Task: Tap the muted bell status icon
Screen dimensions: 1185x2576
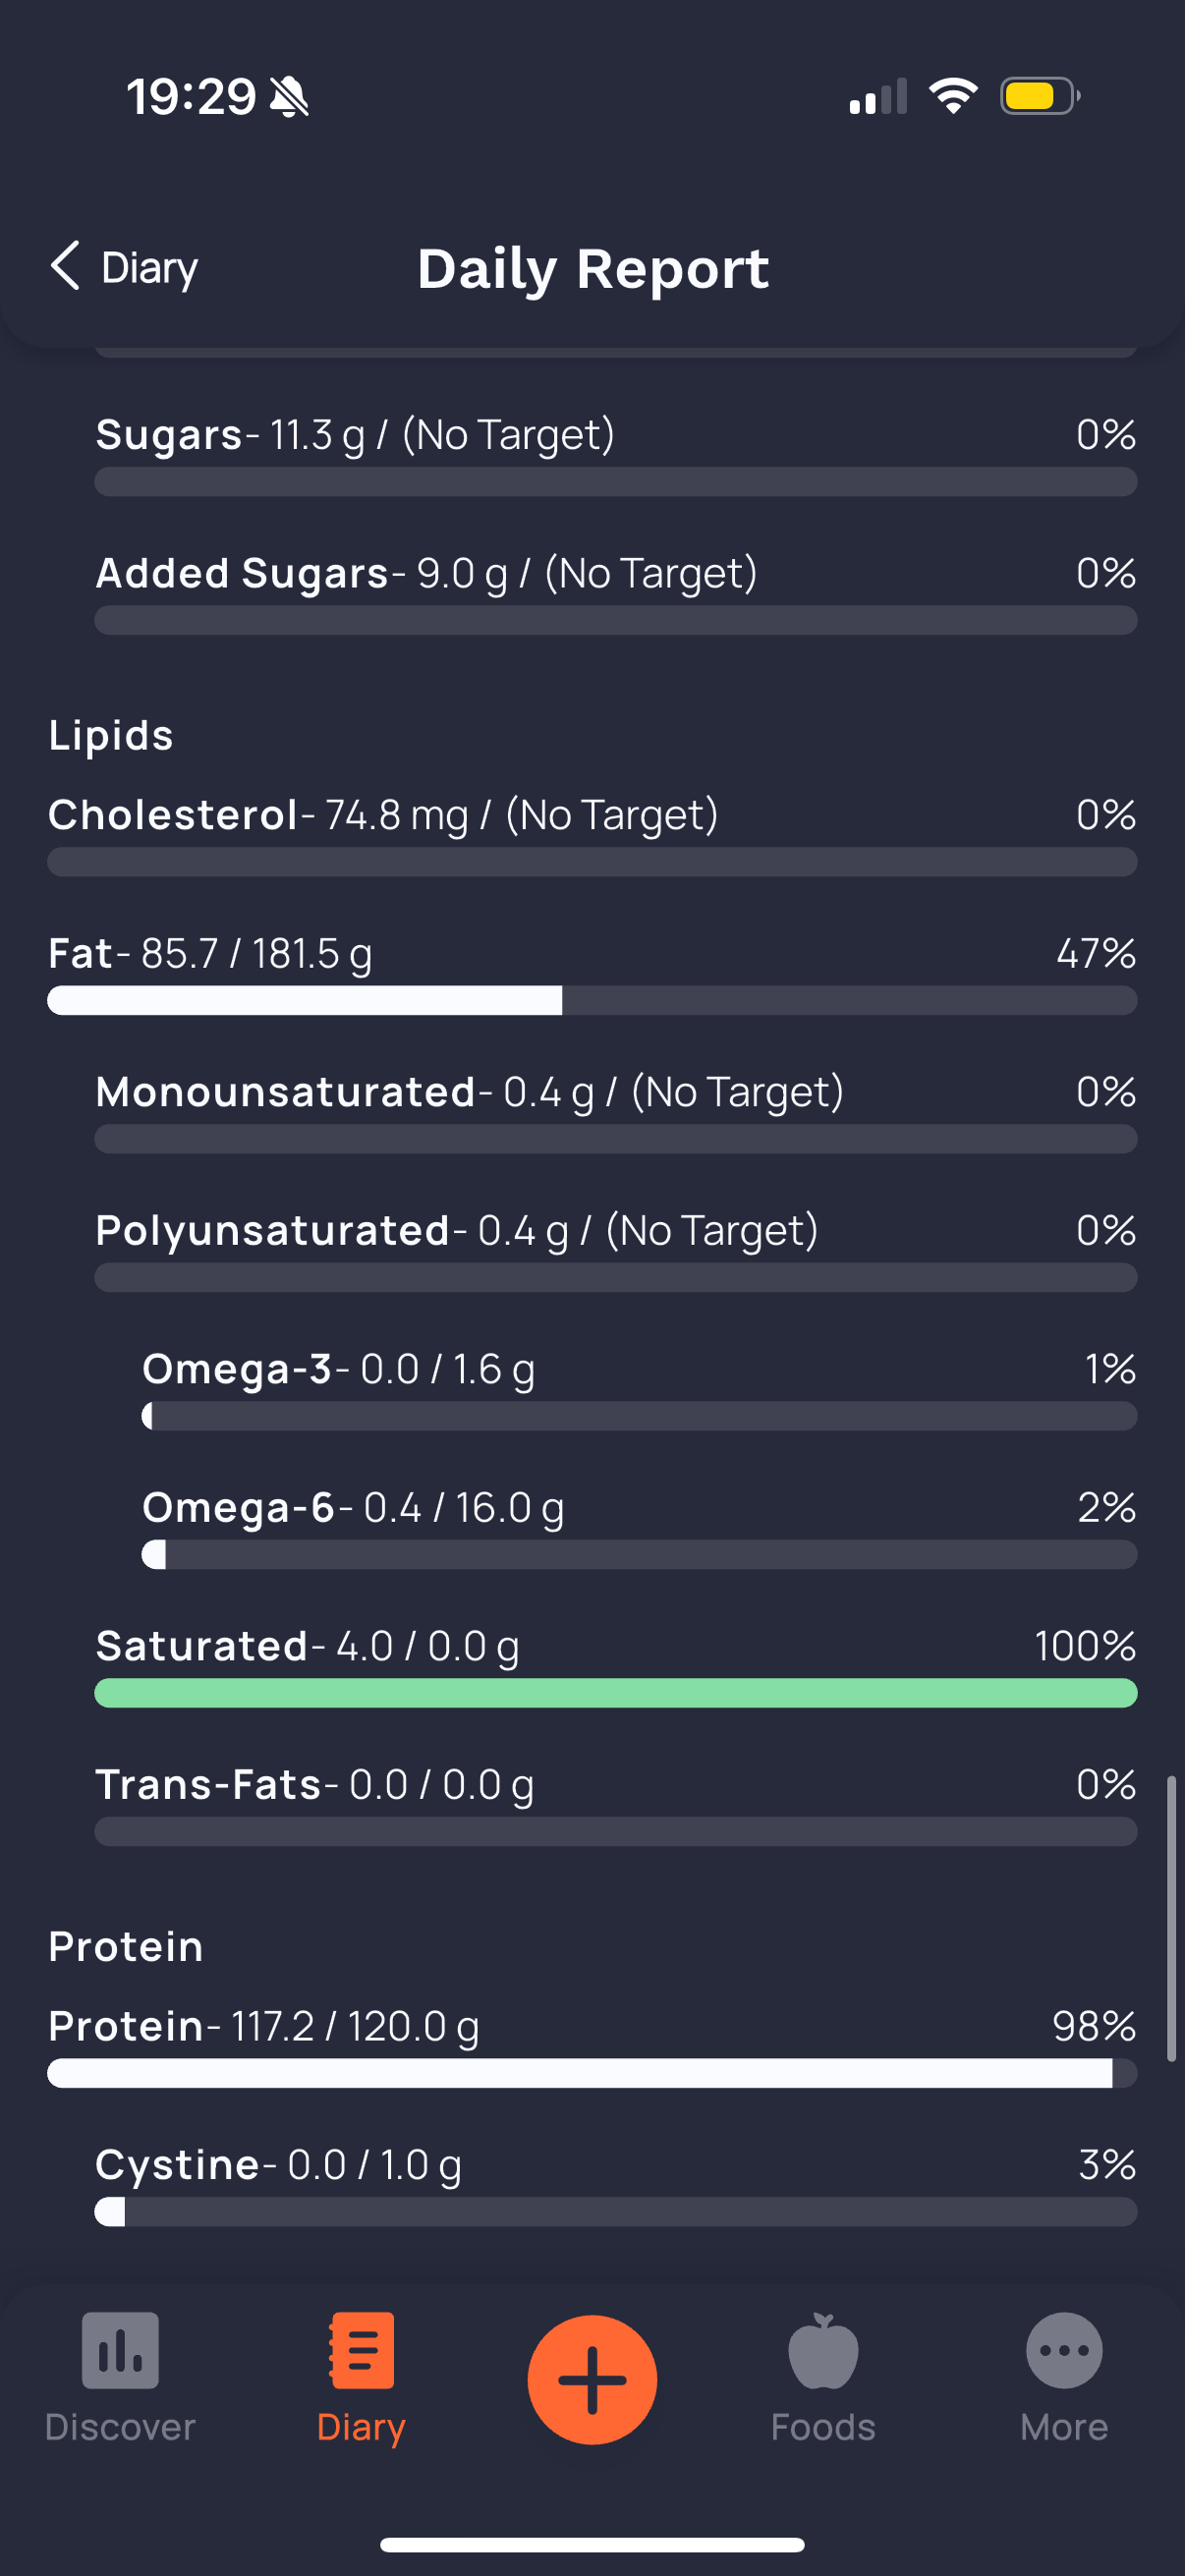Action: pos(290,97)
